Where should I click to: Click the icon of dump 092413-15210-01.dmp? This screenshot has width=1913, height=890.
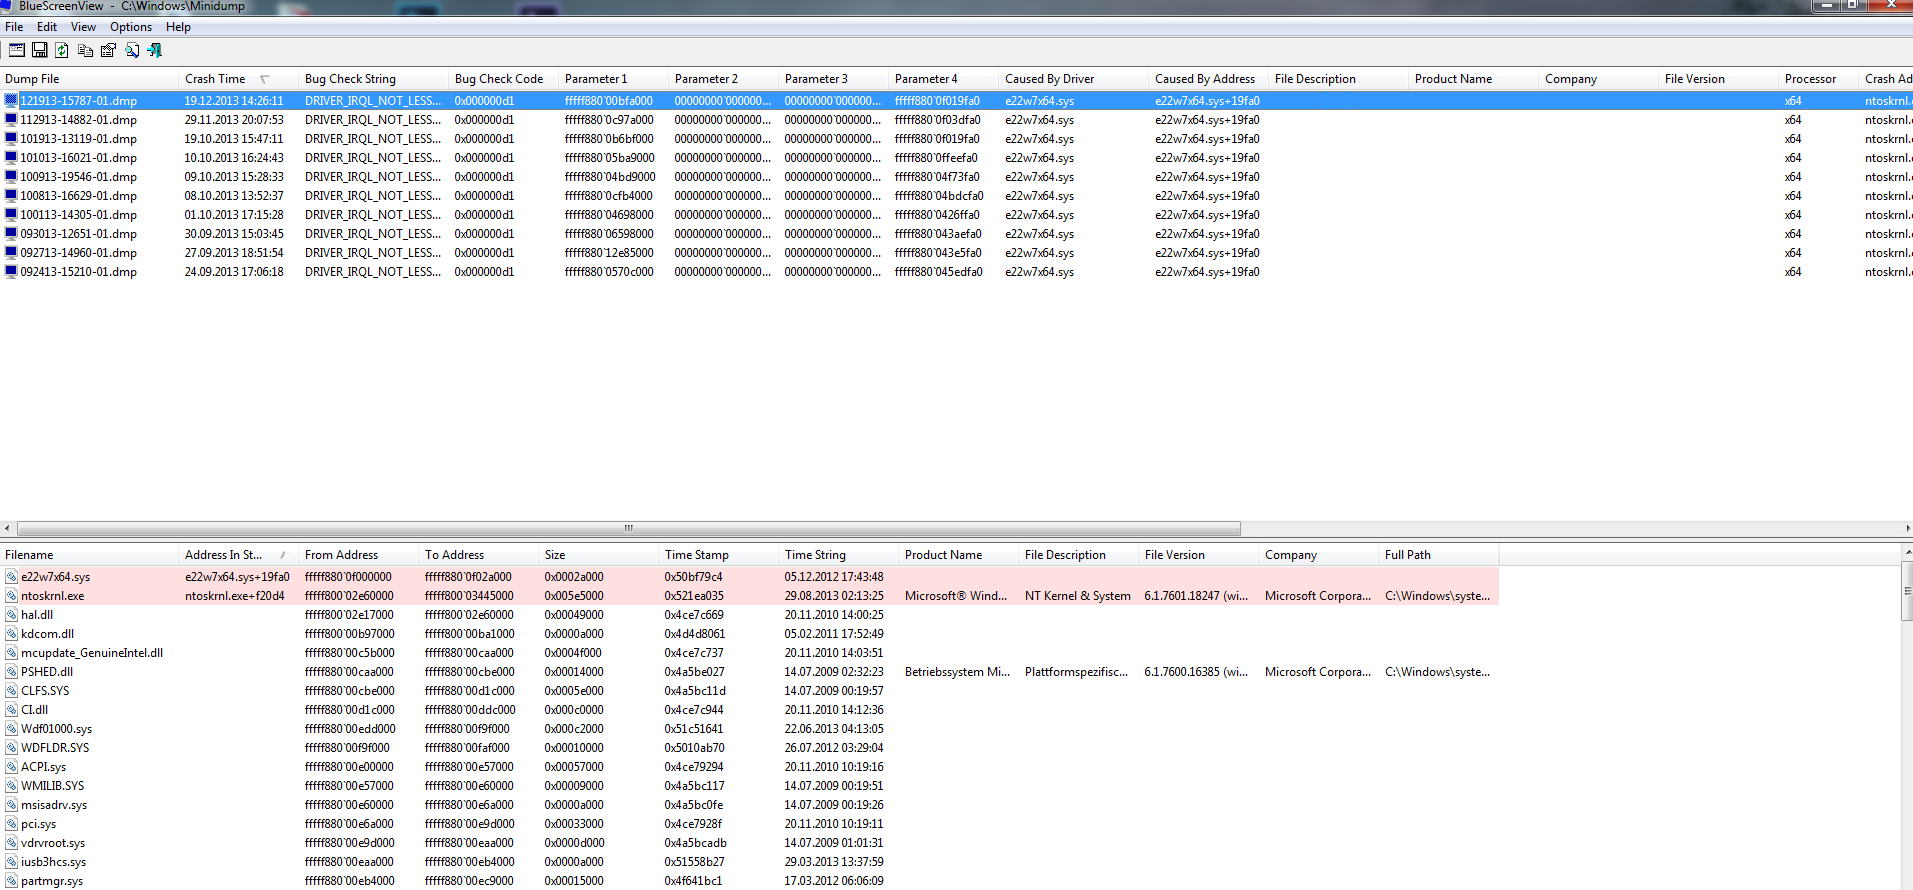[11, 272]
